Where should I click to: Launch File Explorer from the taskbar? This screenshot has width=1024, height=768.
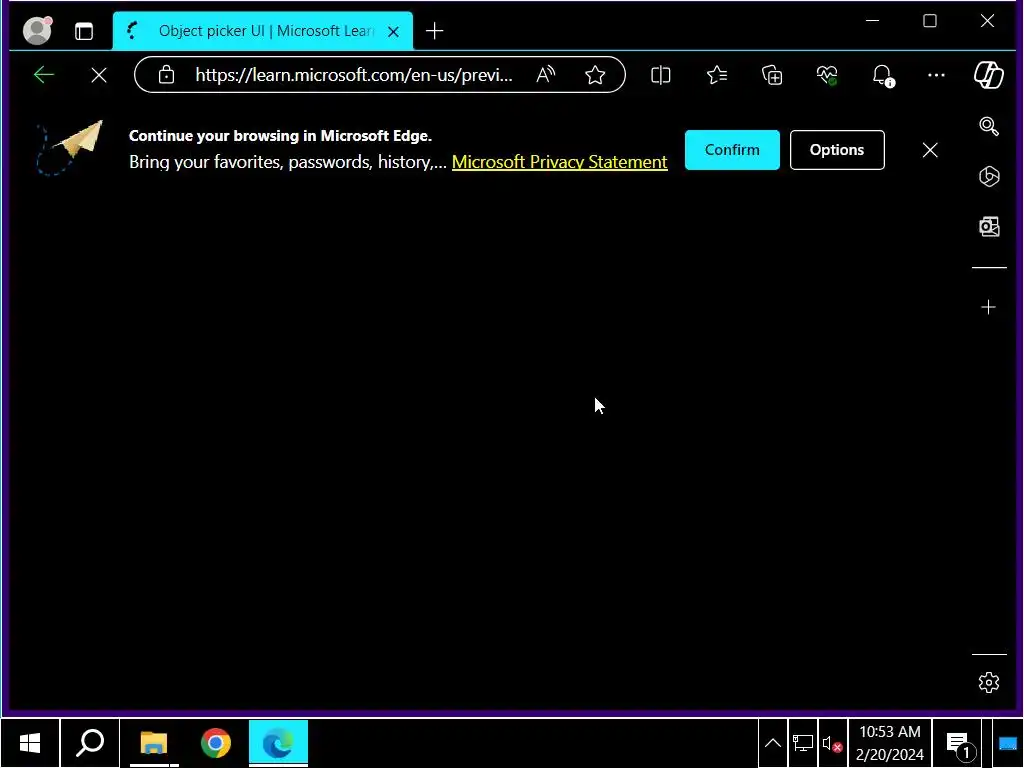(154, 743)
